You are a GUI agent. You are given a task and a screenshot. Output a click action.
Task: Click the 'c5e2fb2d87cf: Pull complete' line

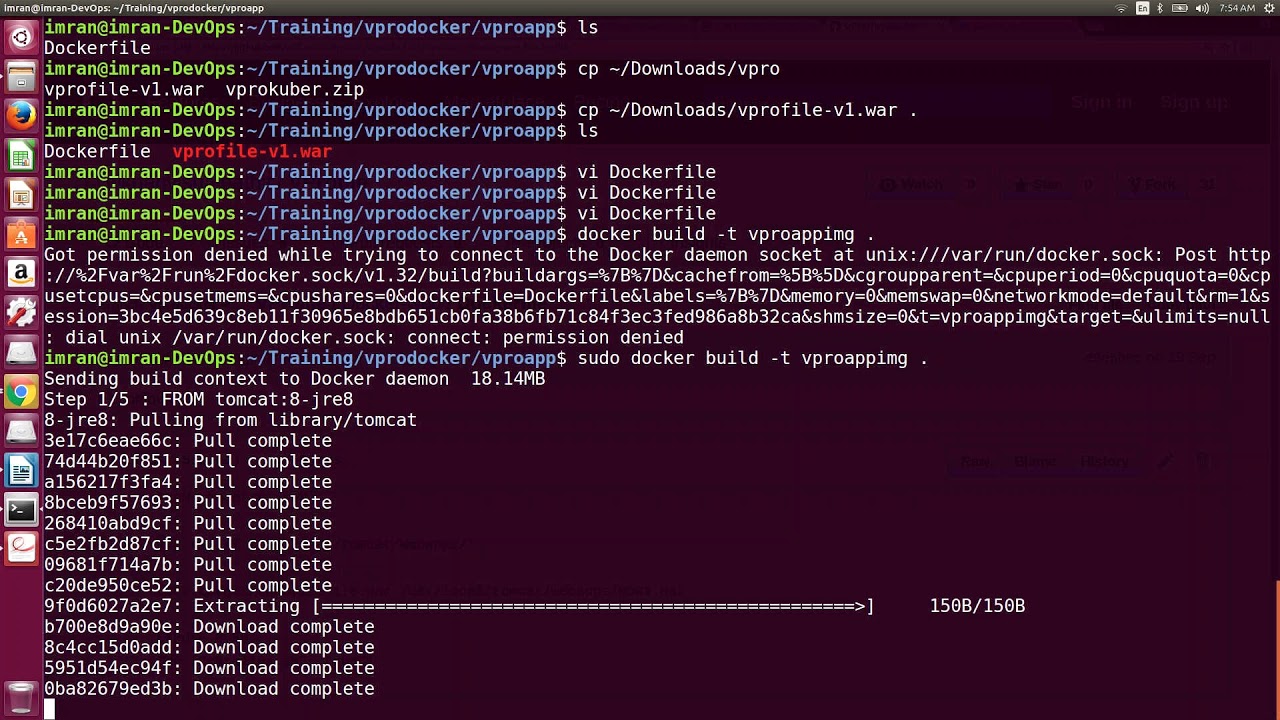188,544
